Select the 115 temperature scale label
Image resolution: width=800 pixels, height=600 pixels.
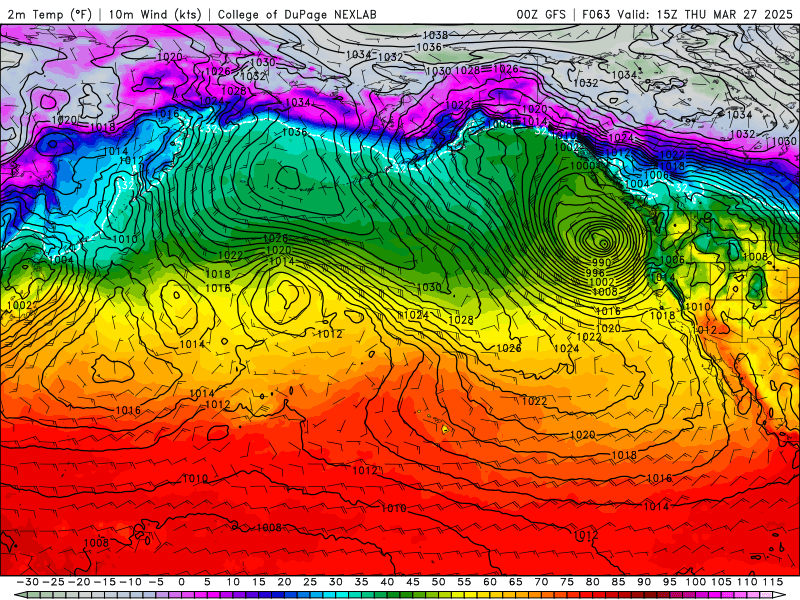point(772,582)
